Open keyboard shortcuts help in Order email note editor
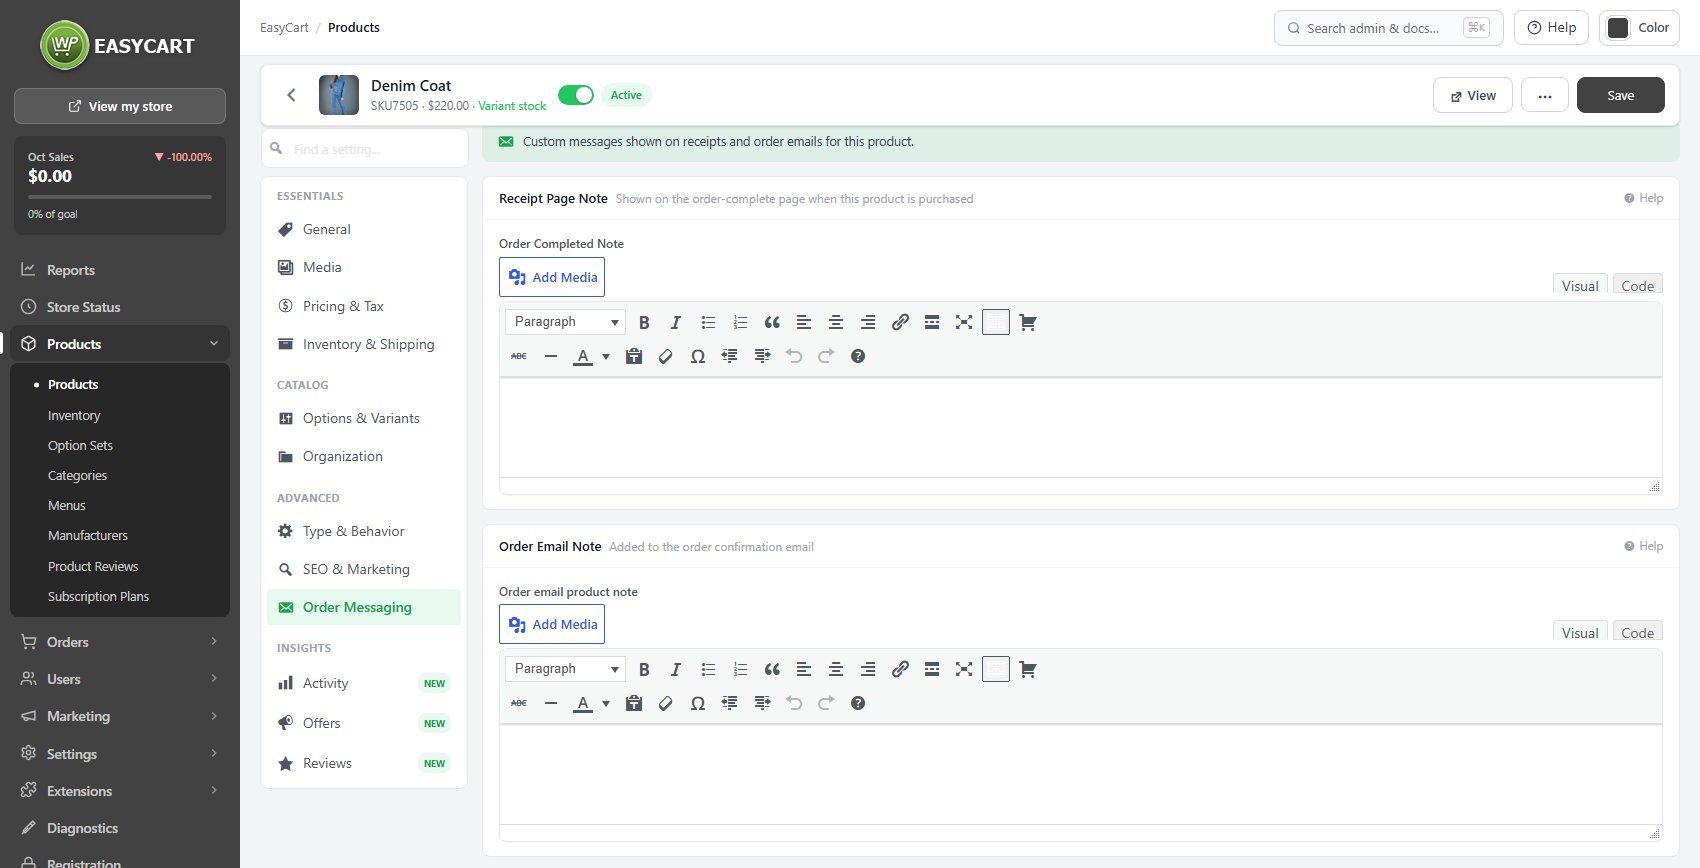 (x=858, y=703)
